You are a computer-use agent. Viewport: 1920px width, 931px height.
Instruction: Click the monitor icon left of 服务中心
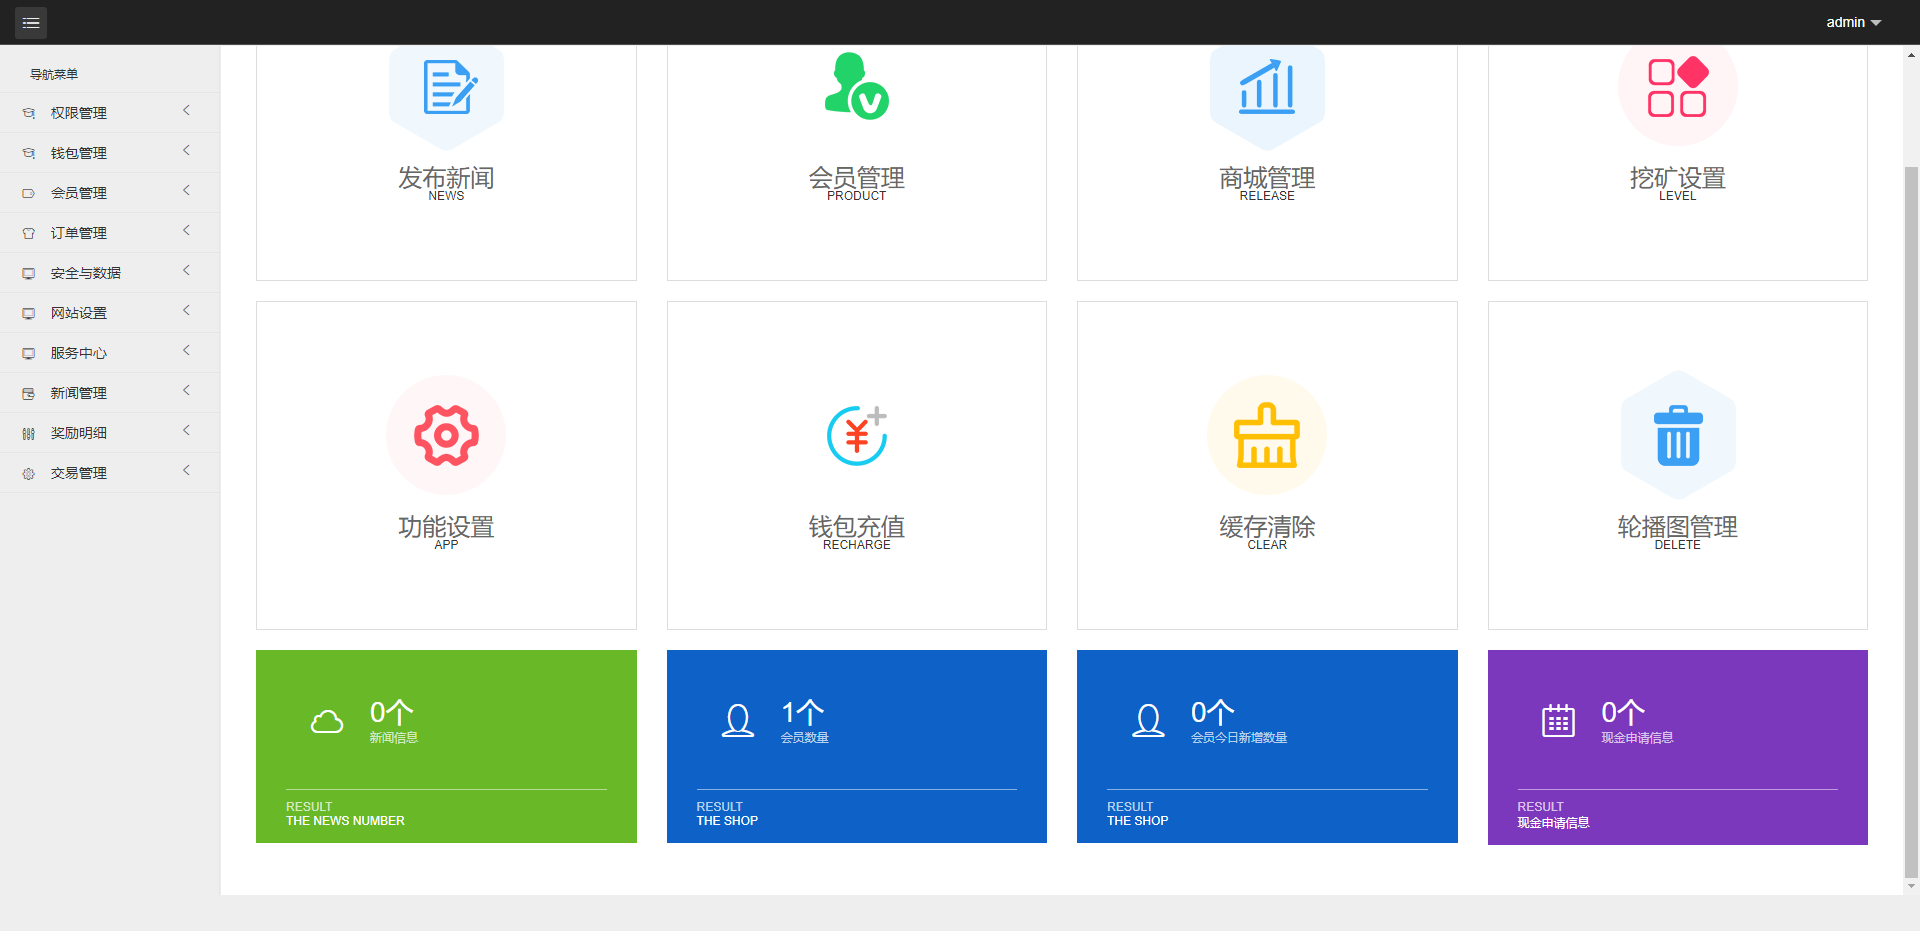(x=29, y=353)
